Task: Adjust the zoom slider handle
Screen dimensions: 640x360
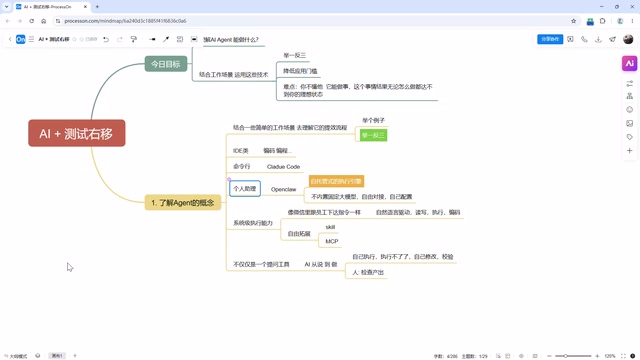Action: (x=566, y=356)
